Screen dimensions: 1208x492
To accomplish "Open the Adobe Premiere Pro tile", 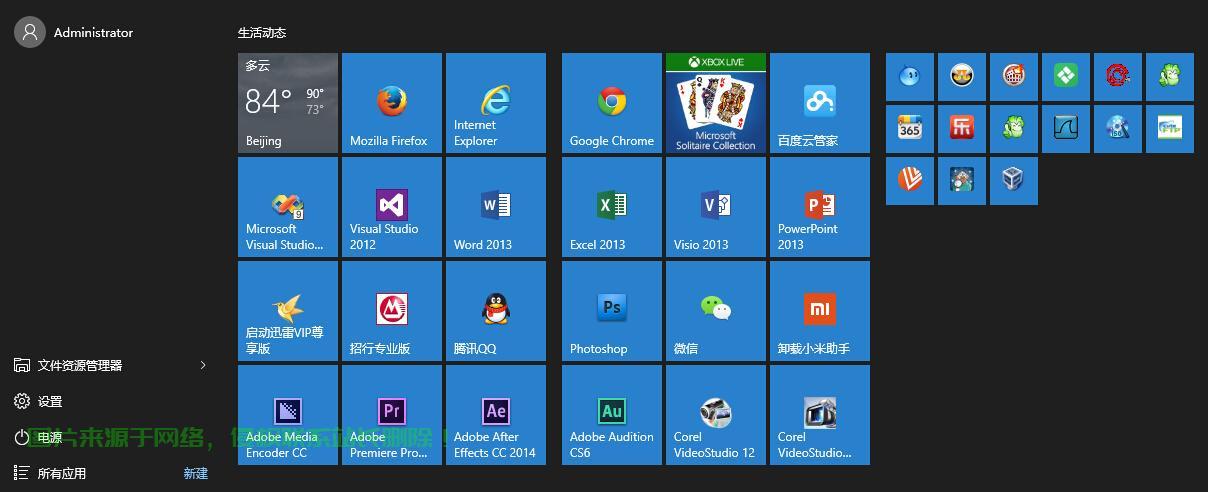I will [392, 415].
